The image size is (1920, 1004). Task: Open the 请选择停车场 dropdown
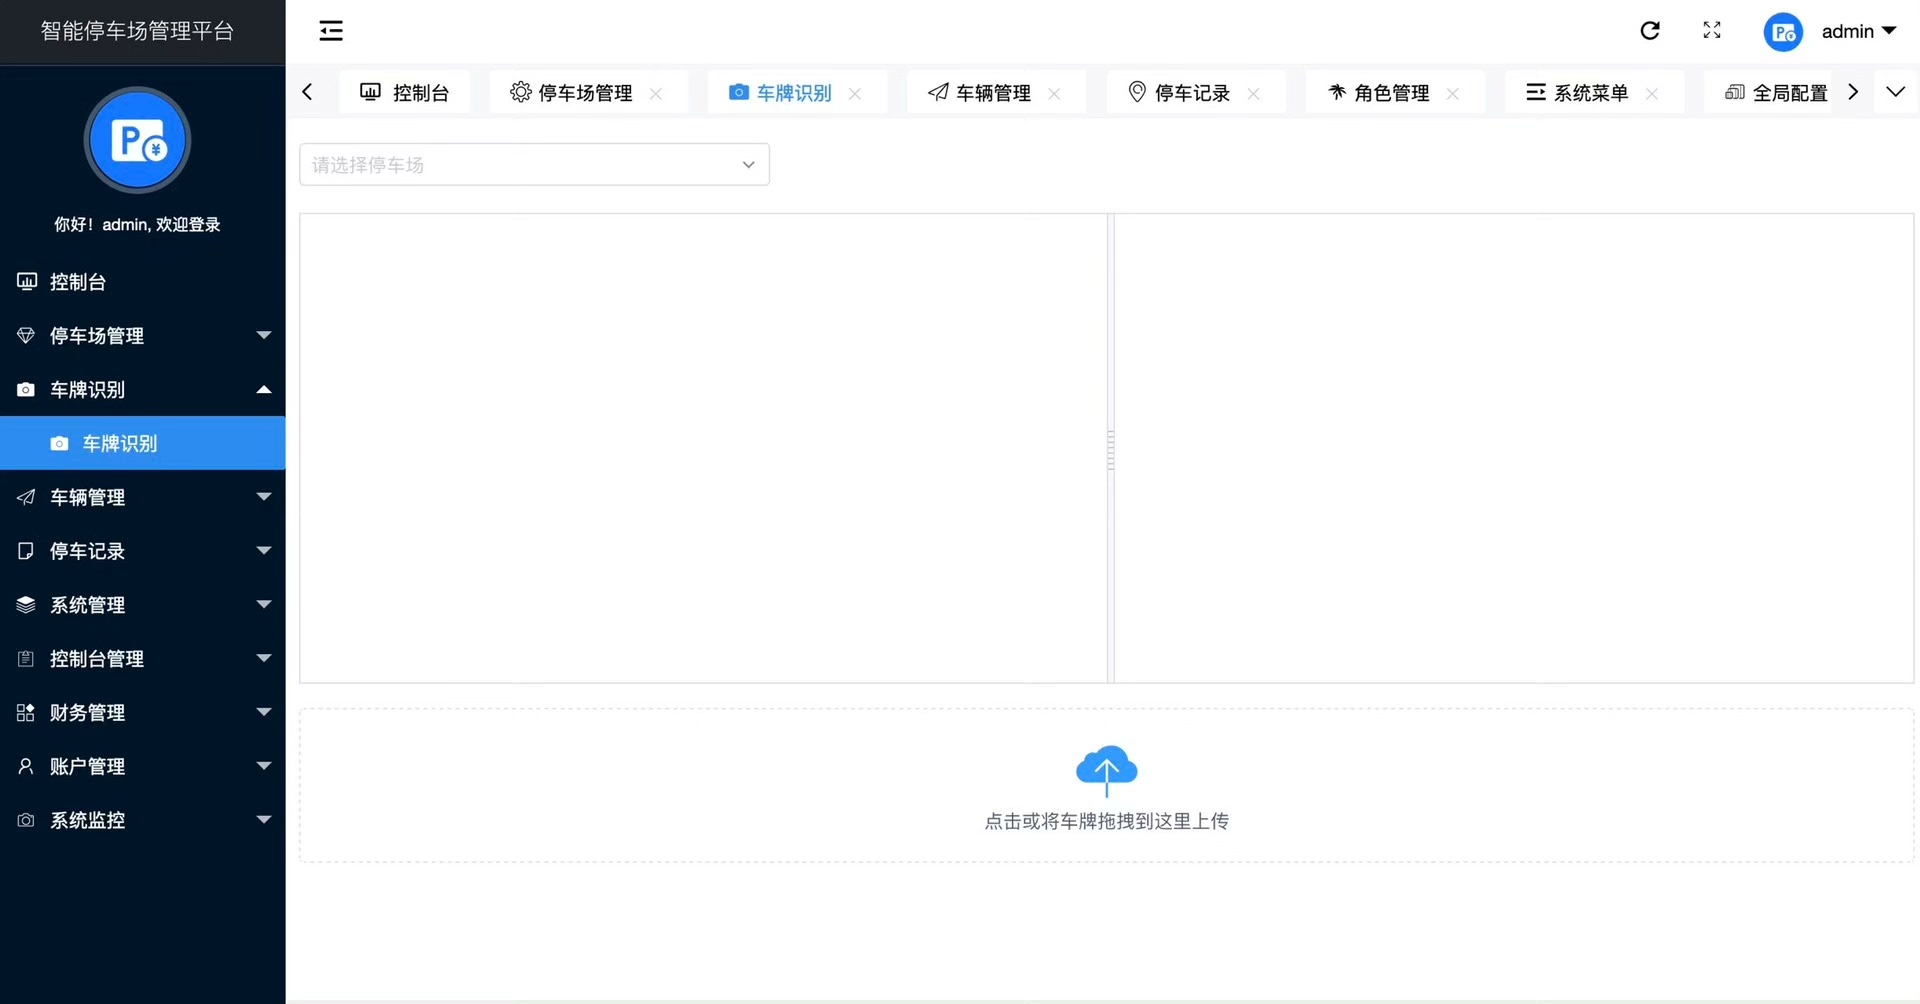pyautogui.click(x=534, y=165)
